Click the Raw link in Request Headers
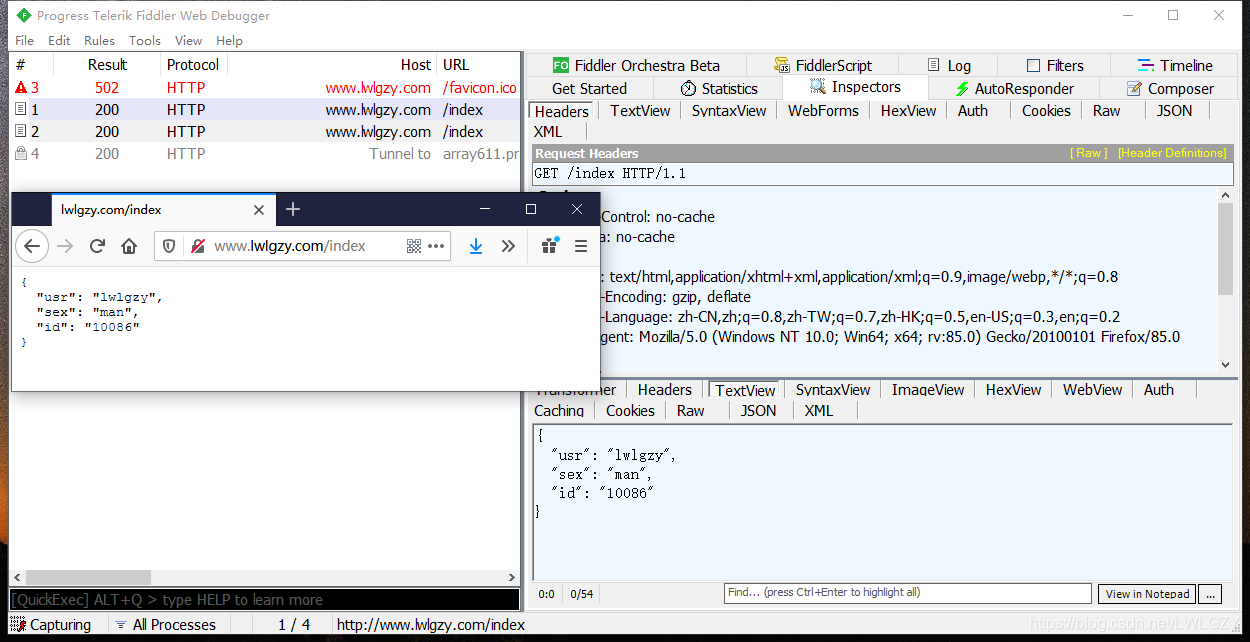1250x642 pixels. click(x=1089, y=153)
